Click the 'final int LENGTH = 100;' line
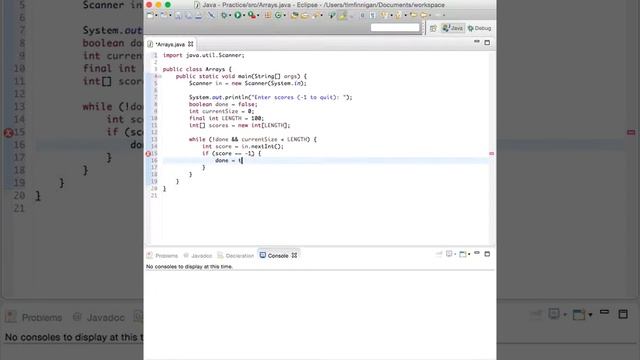The image size is (640, 360). point(226,118)
